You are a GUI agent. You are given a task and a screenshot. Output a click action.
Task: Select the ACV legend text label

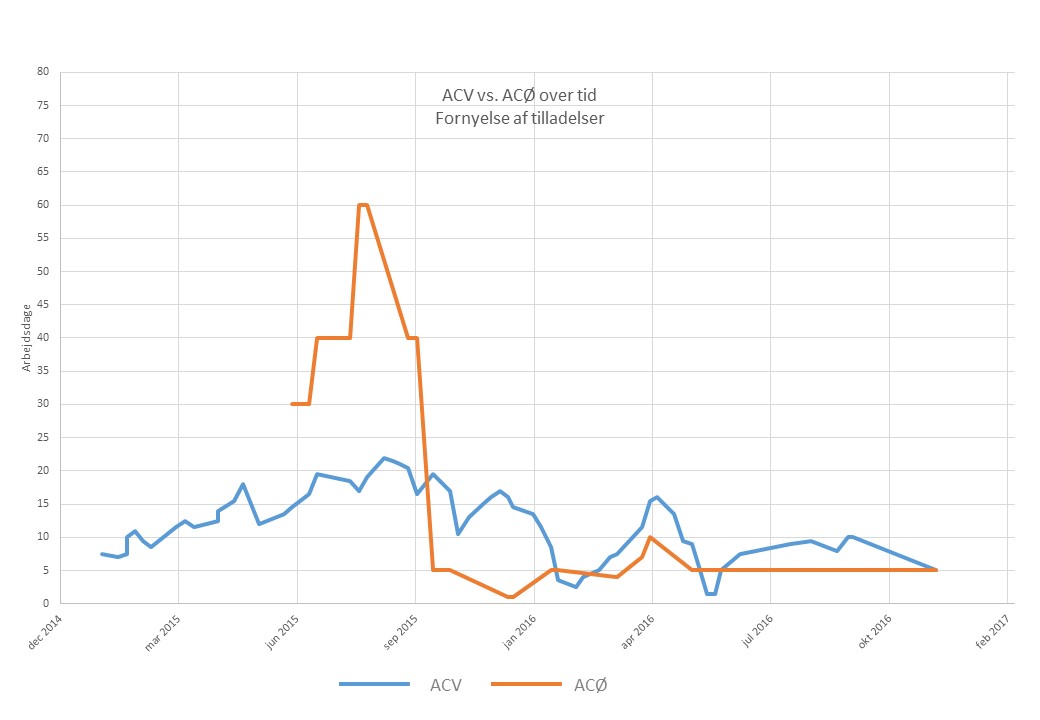445,685
